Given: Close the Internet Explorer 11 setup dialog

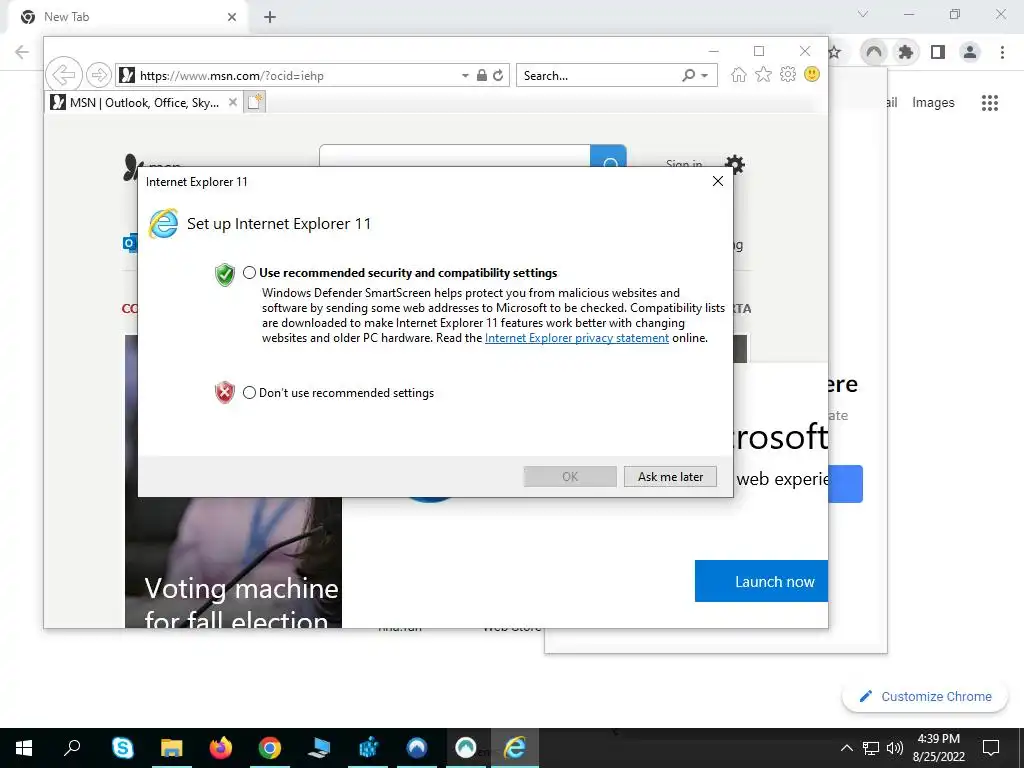Looking at the screenshot, I should (x=718, y=181).
